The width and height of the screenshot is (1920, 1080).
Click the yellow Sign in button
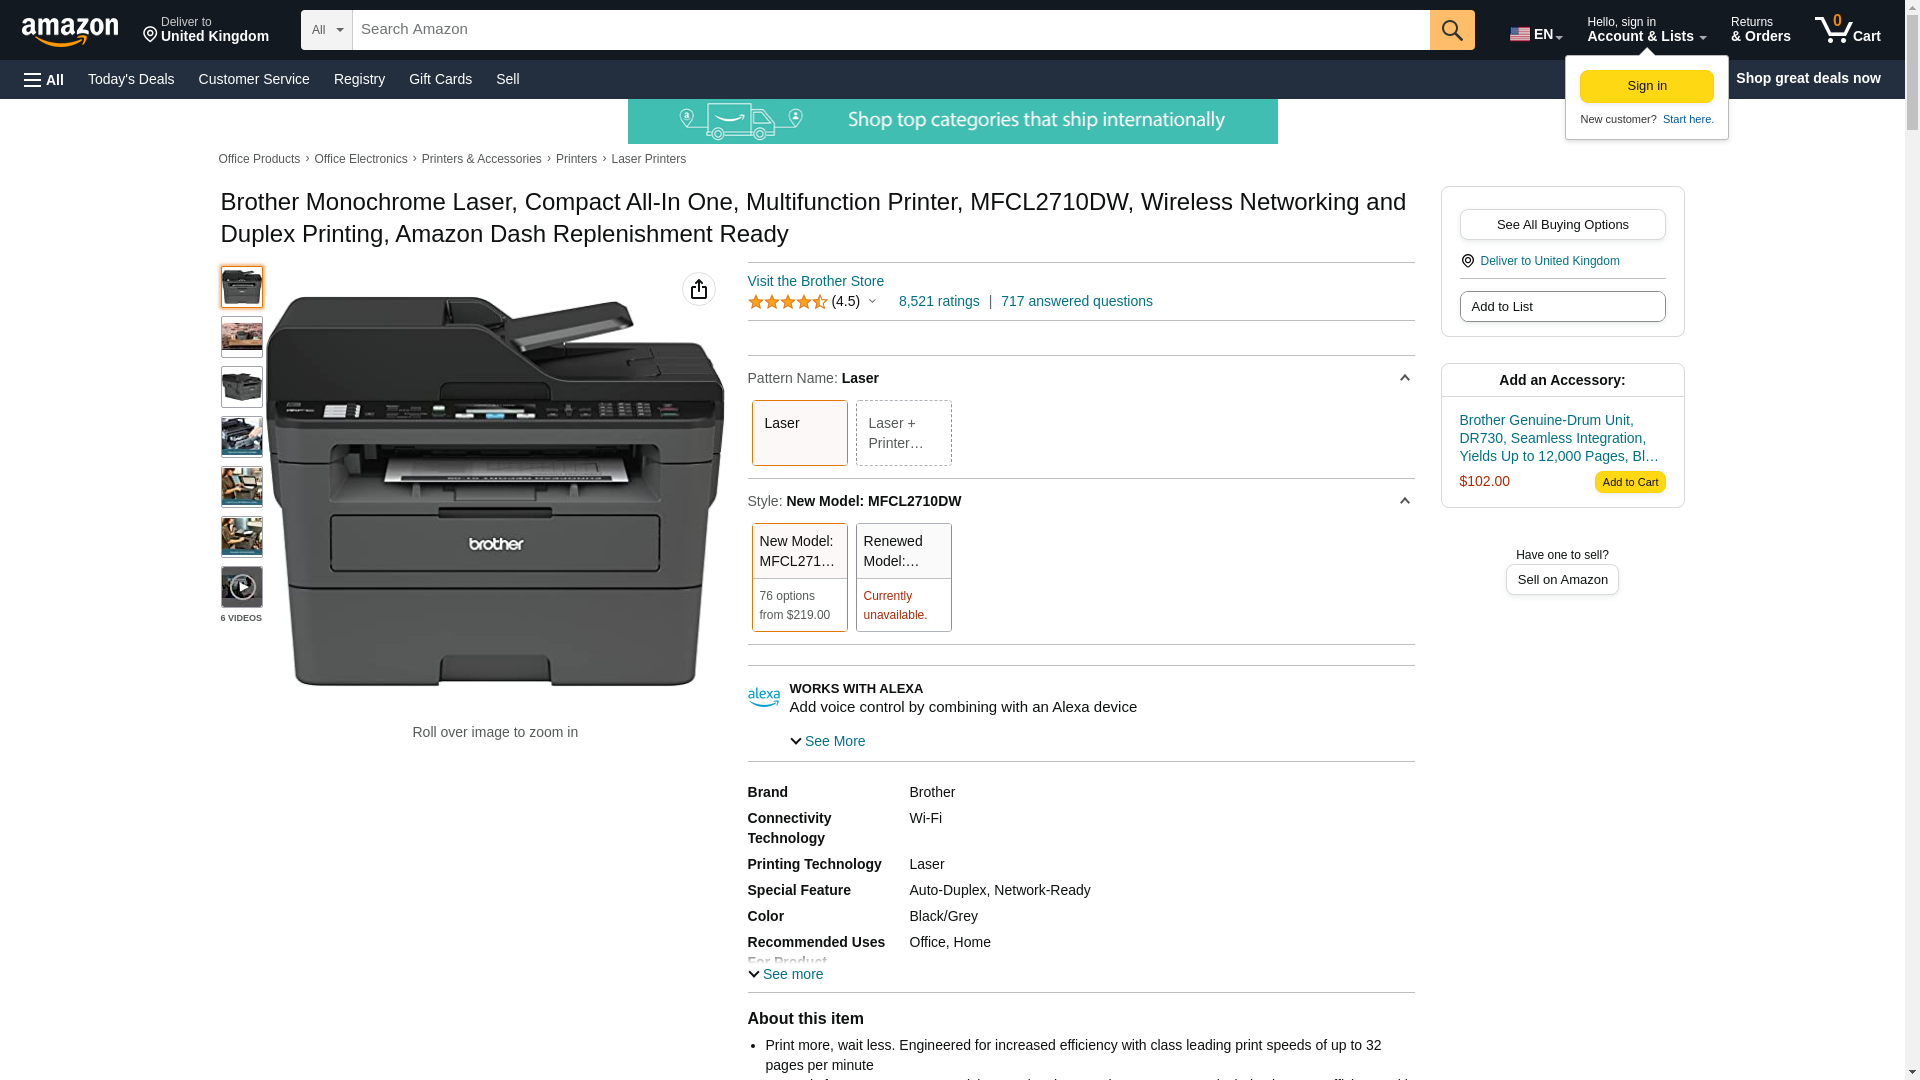click(1646, 86)
